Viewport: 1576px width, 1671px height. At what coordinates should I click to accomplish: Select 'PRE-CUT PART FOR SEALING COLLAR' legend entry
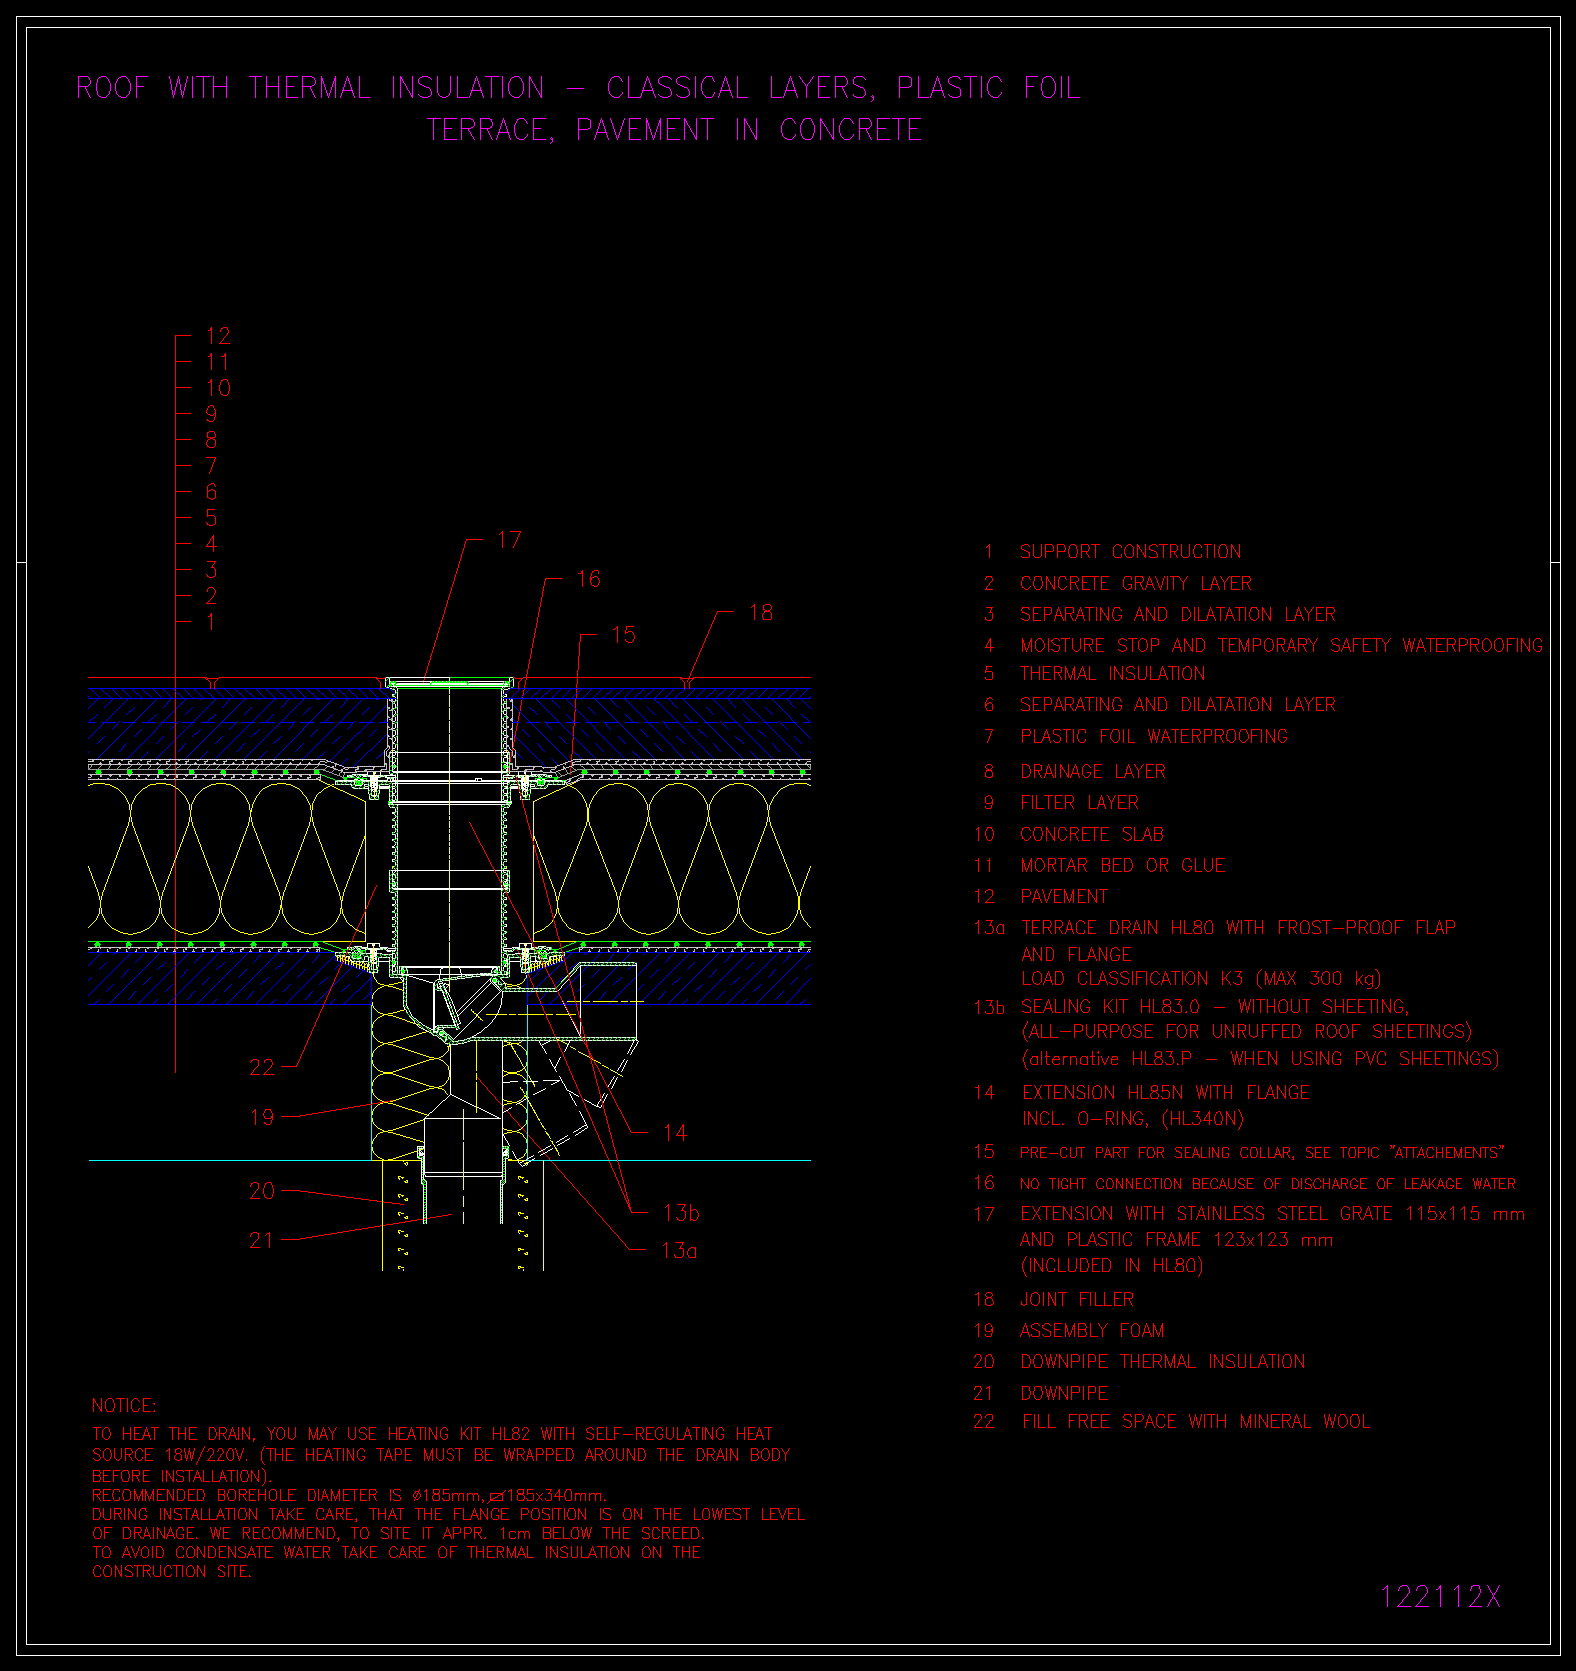(1262, 1152)
